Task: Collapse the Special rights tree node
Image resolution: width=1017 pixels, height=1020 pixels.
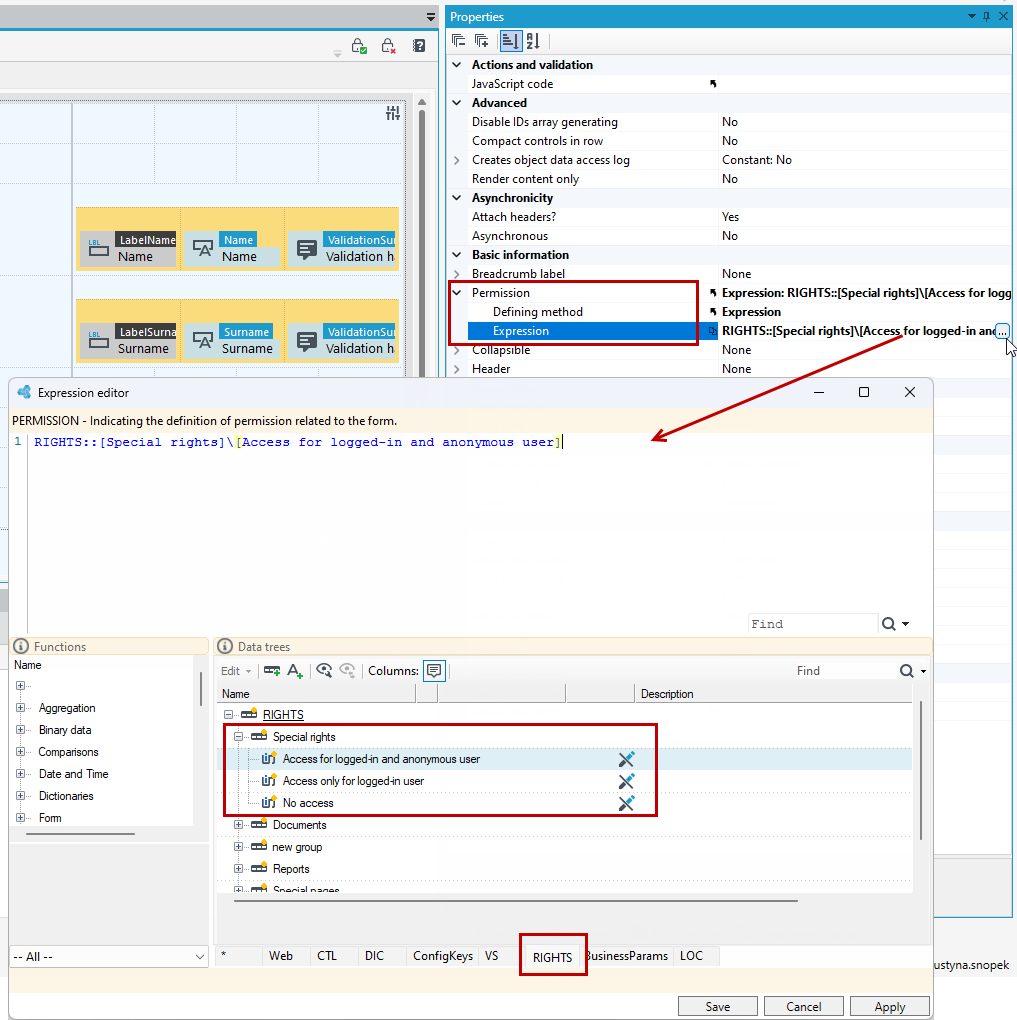Action: point(238,736)
